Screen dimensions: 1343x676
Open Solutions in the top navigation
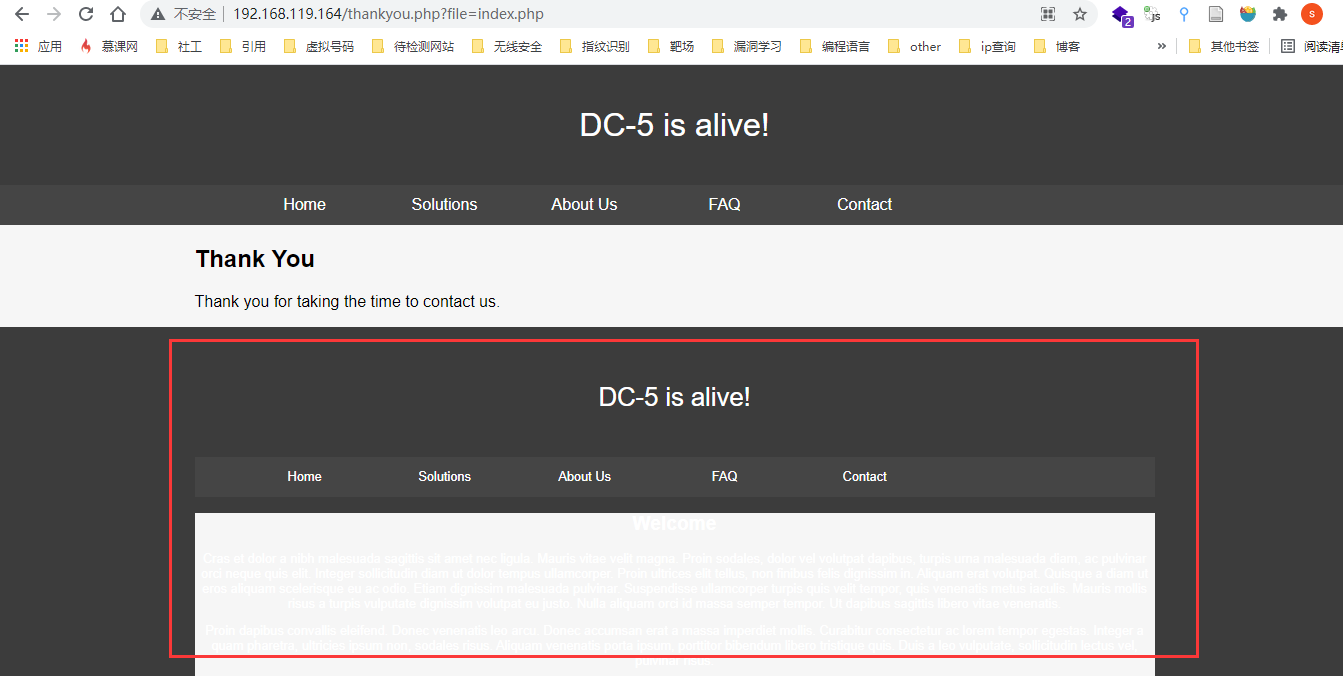[x=444, y=204]
